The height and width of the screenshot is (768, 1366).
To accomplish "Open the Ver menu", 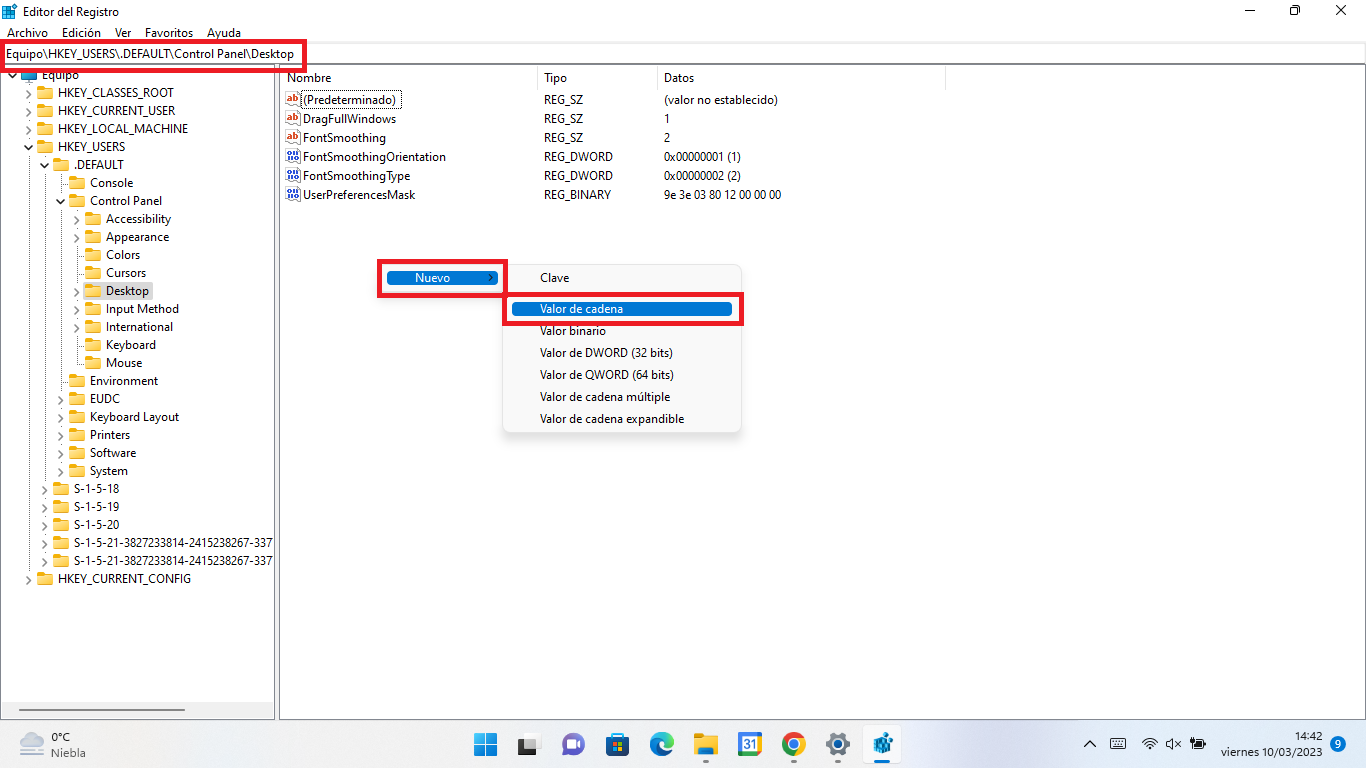I will point(123,33).
